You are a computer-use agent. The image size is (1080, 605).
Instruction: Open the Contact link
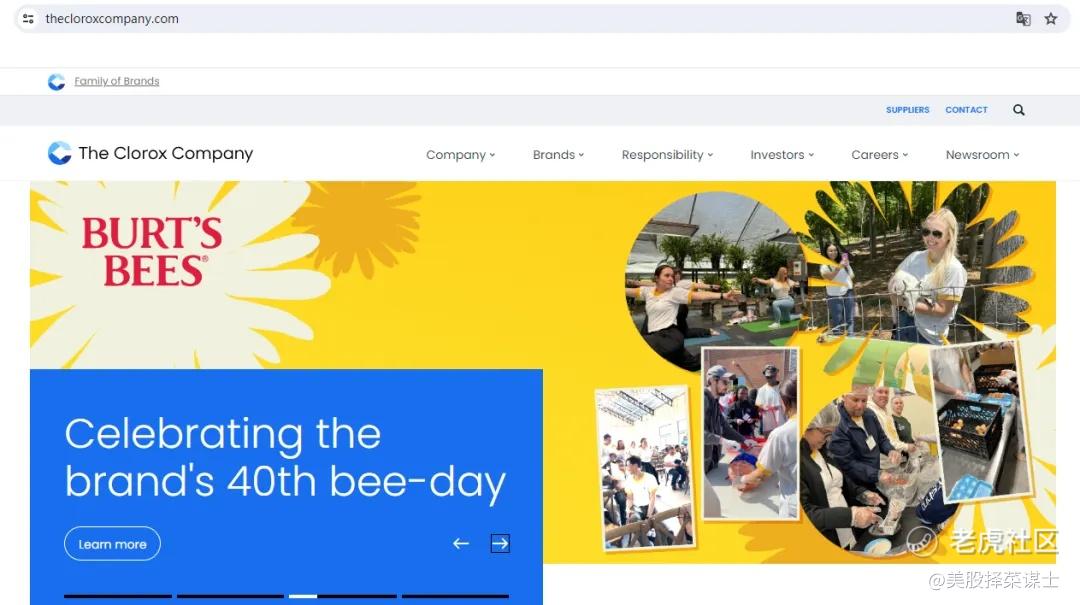(966, 110)
